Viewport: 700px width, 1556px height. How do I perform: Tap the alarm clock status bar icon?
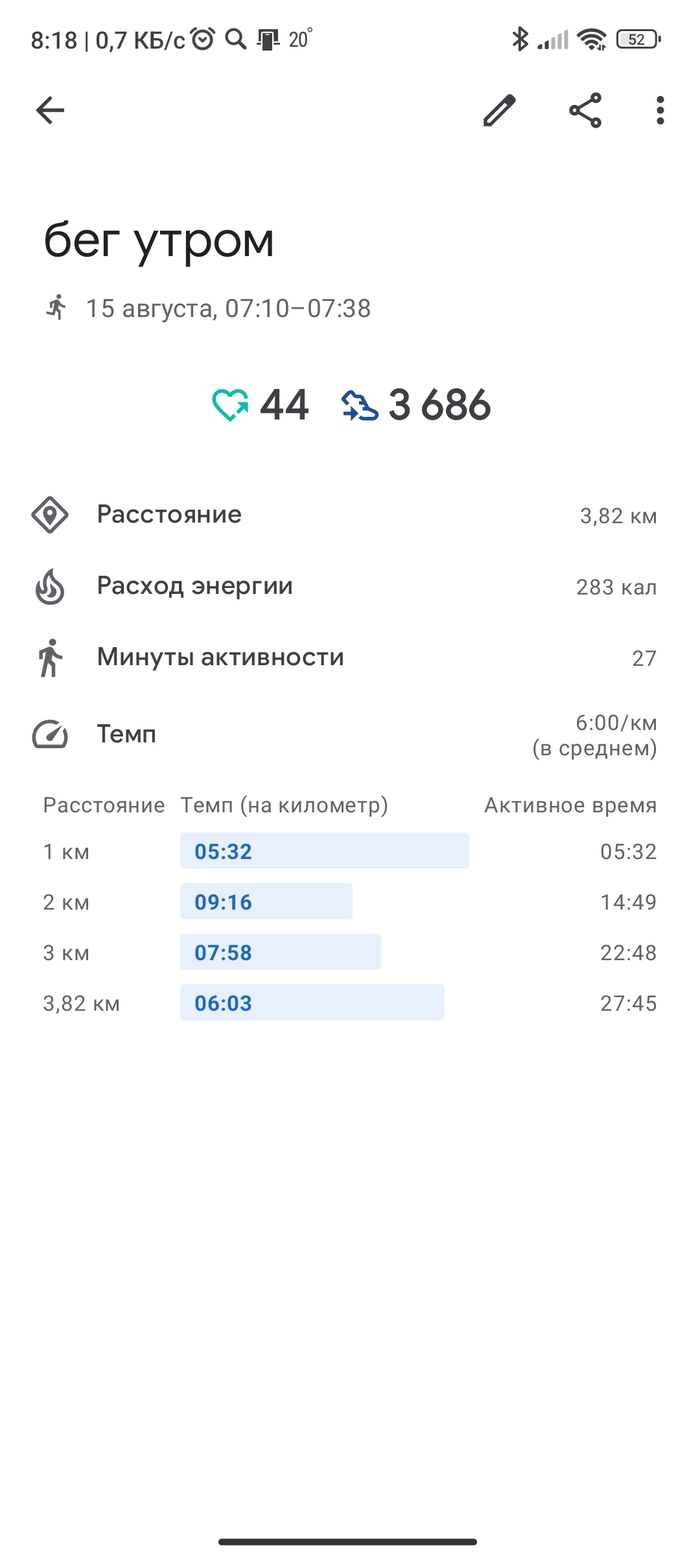coord(203,39)
